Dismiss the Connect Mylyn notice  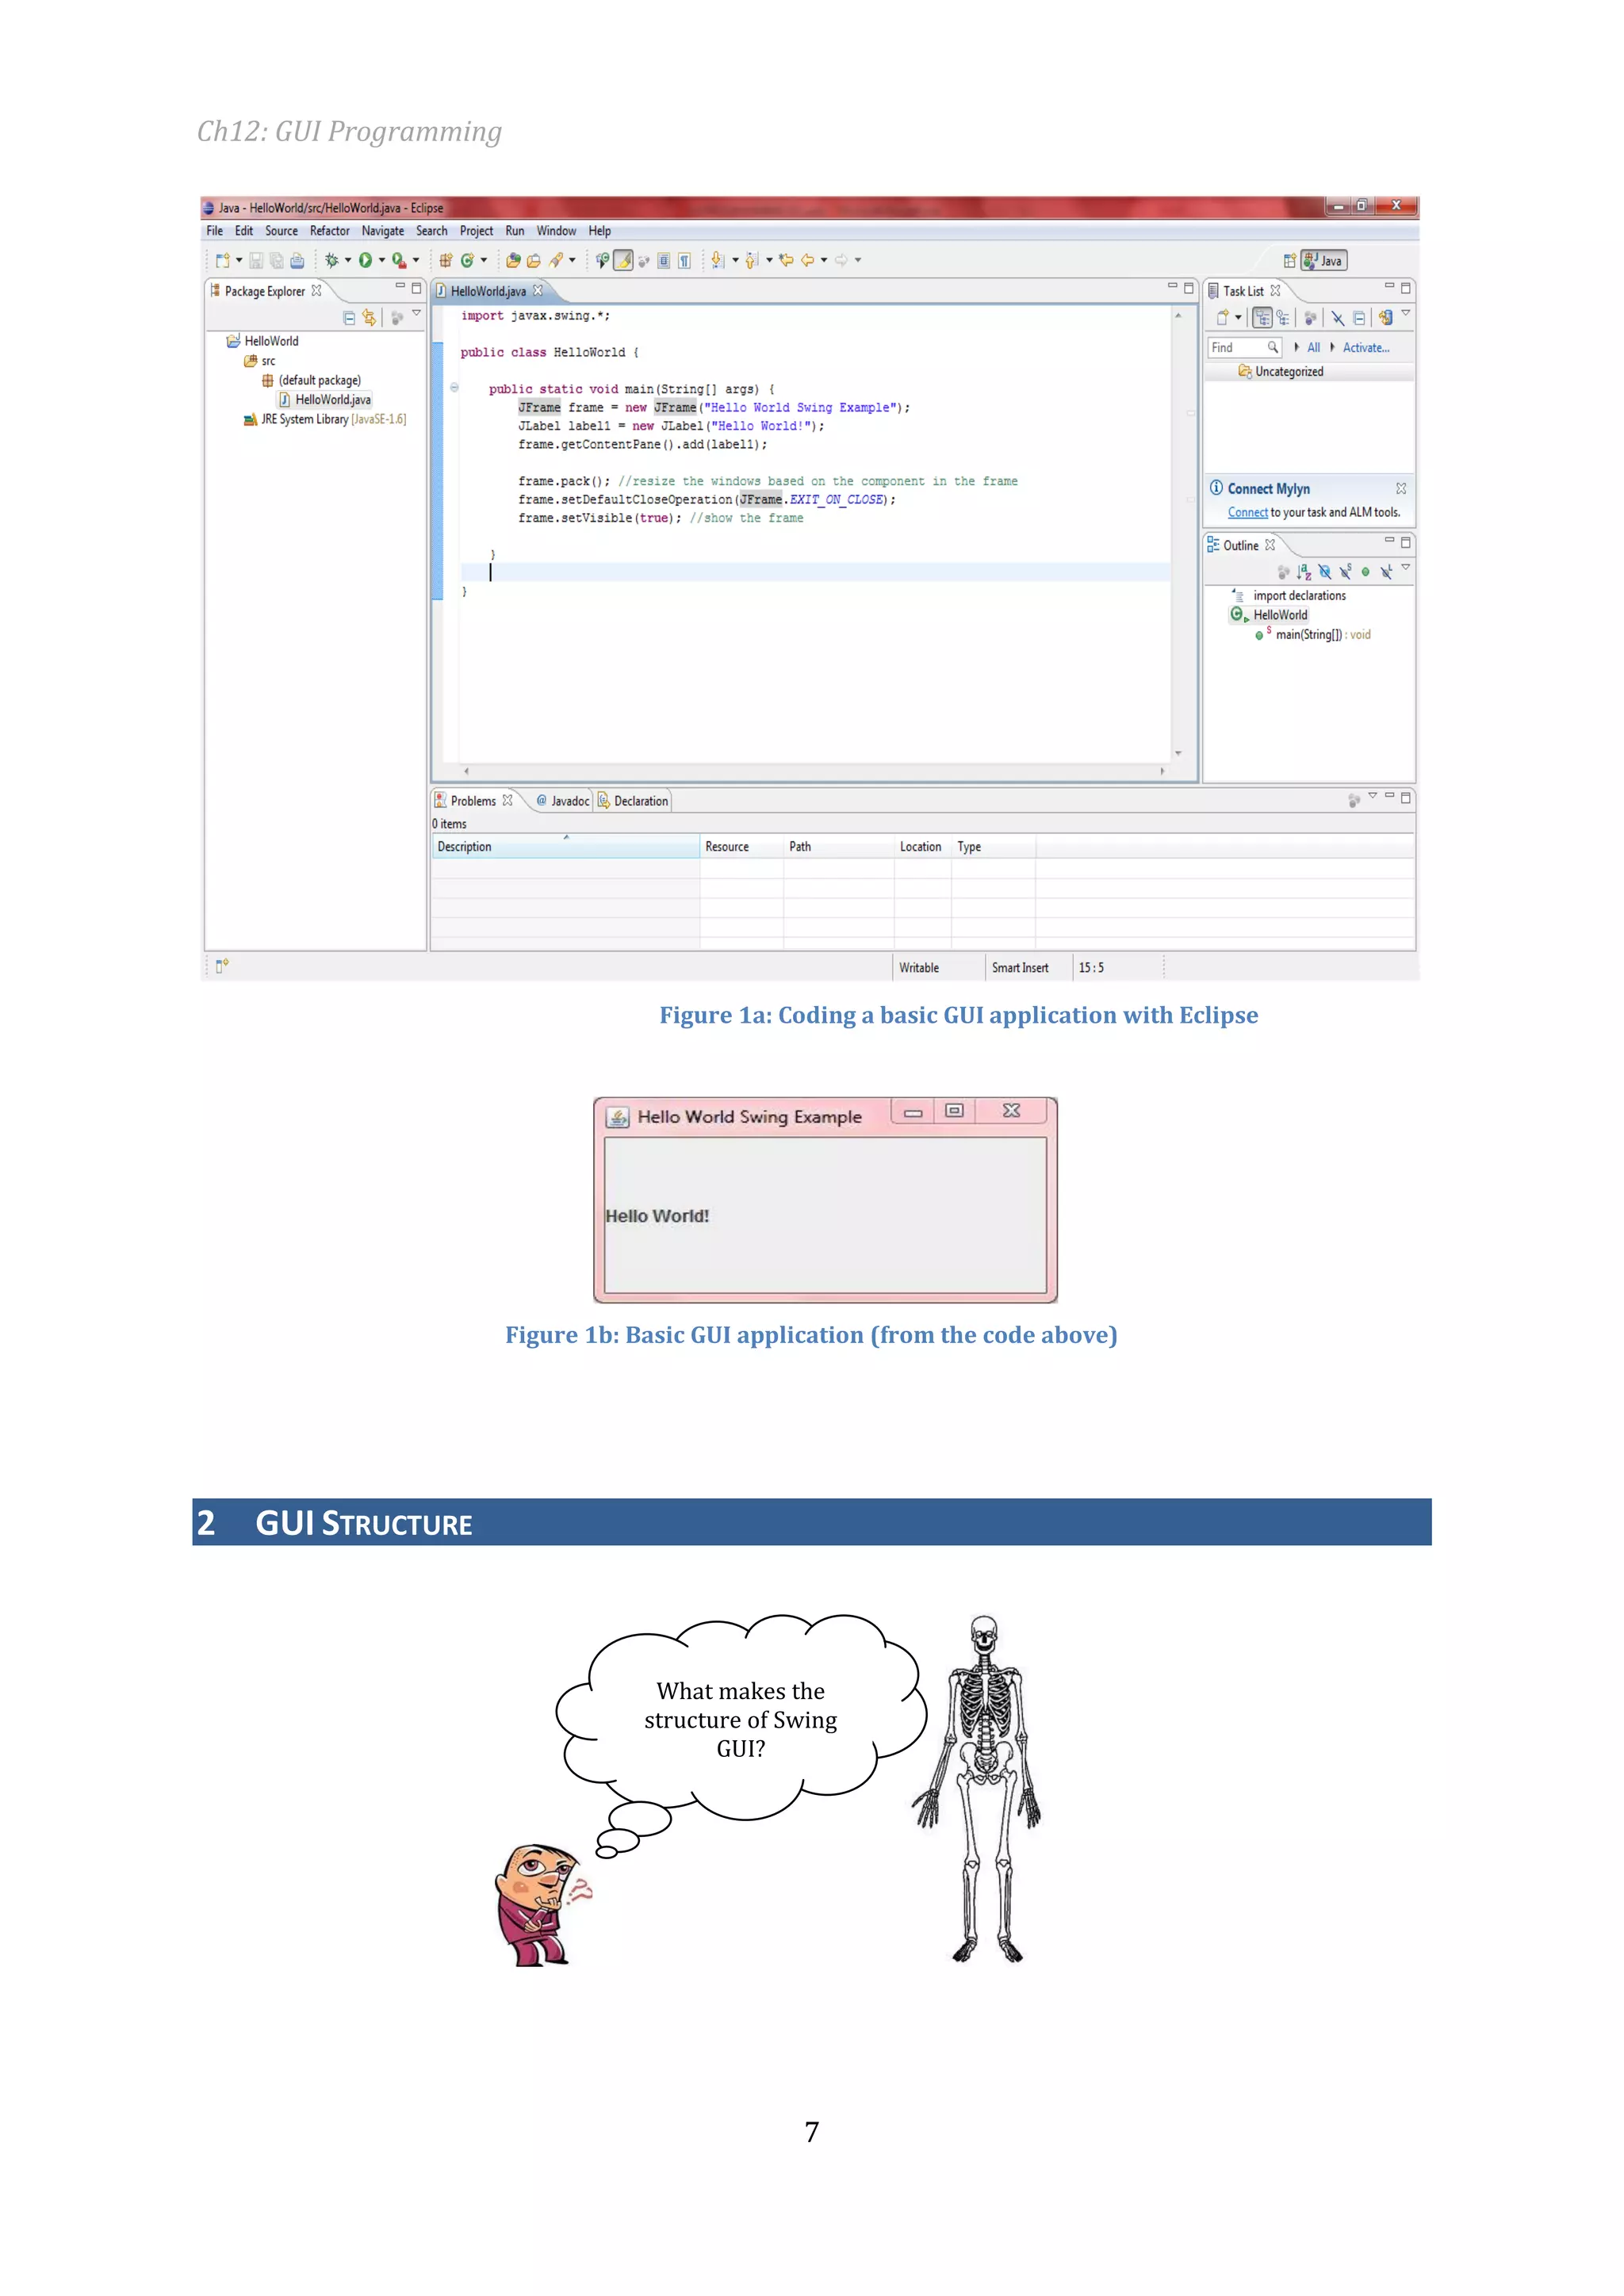(x=1401, y=488)
